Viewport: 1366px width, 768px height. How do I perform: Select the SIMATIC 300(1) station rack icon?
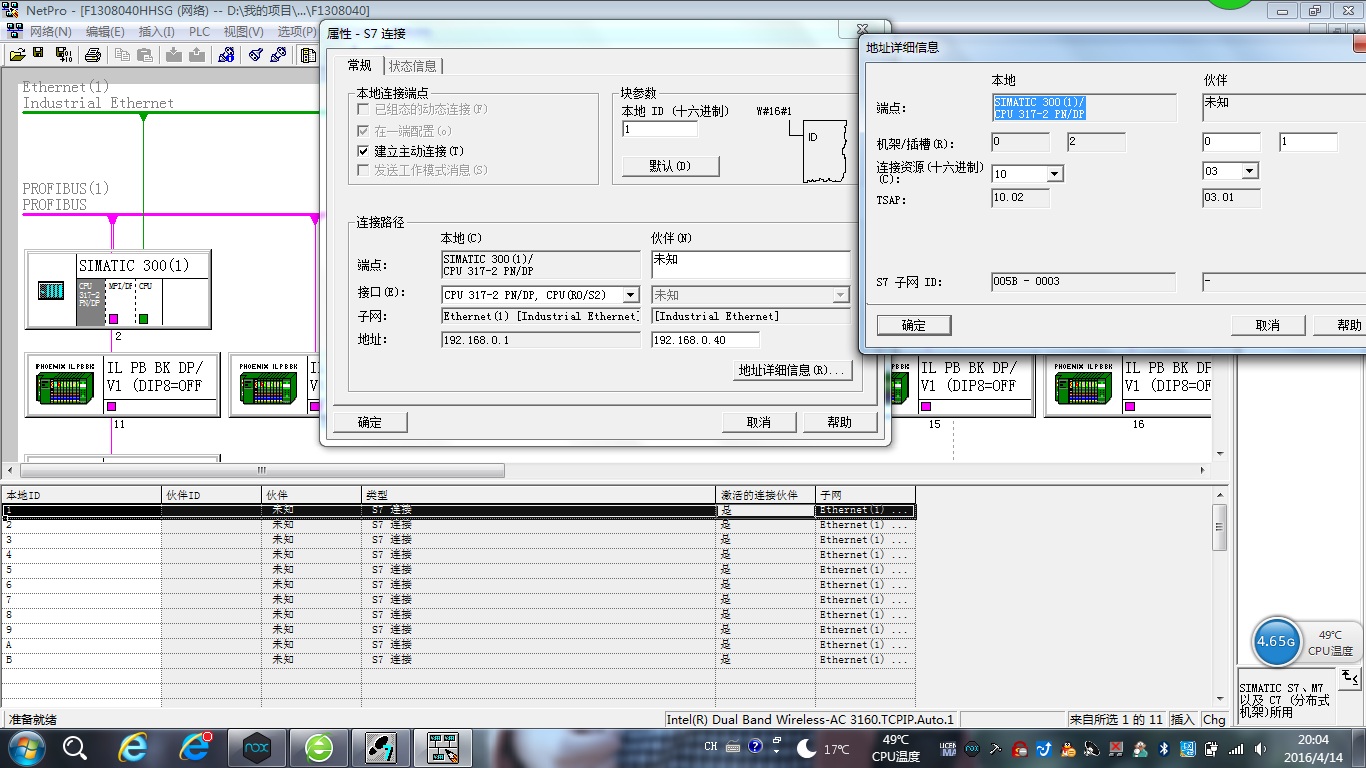pos(51,291)
